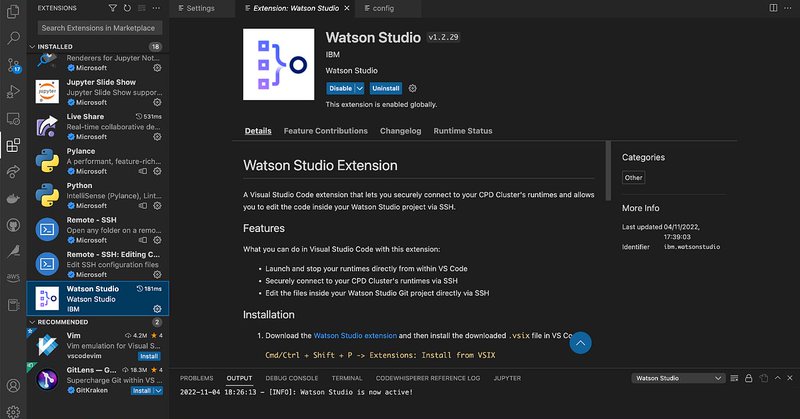Click Search Extensions in Marketplace field
Screen dimensions: 800x419
click(x=100, y=28)
